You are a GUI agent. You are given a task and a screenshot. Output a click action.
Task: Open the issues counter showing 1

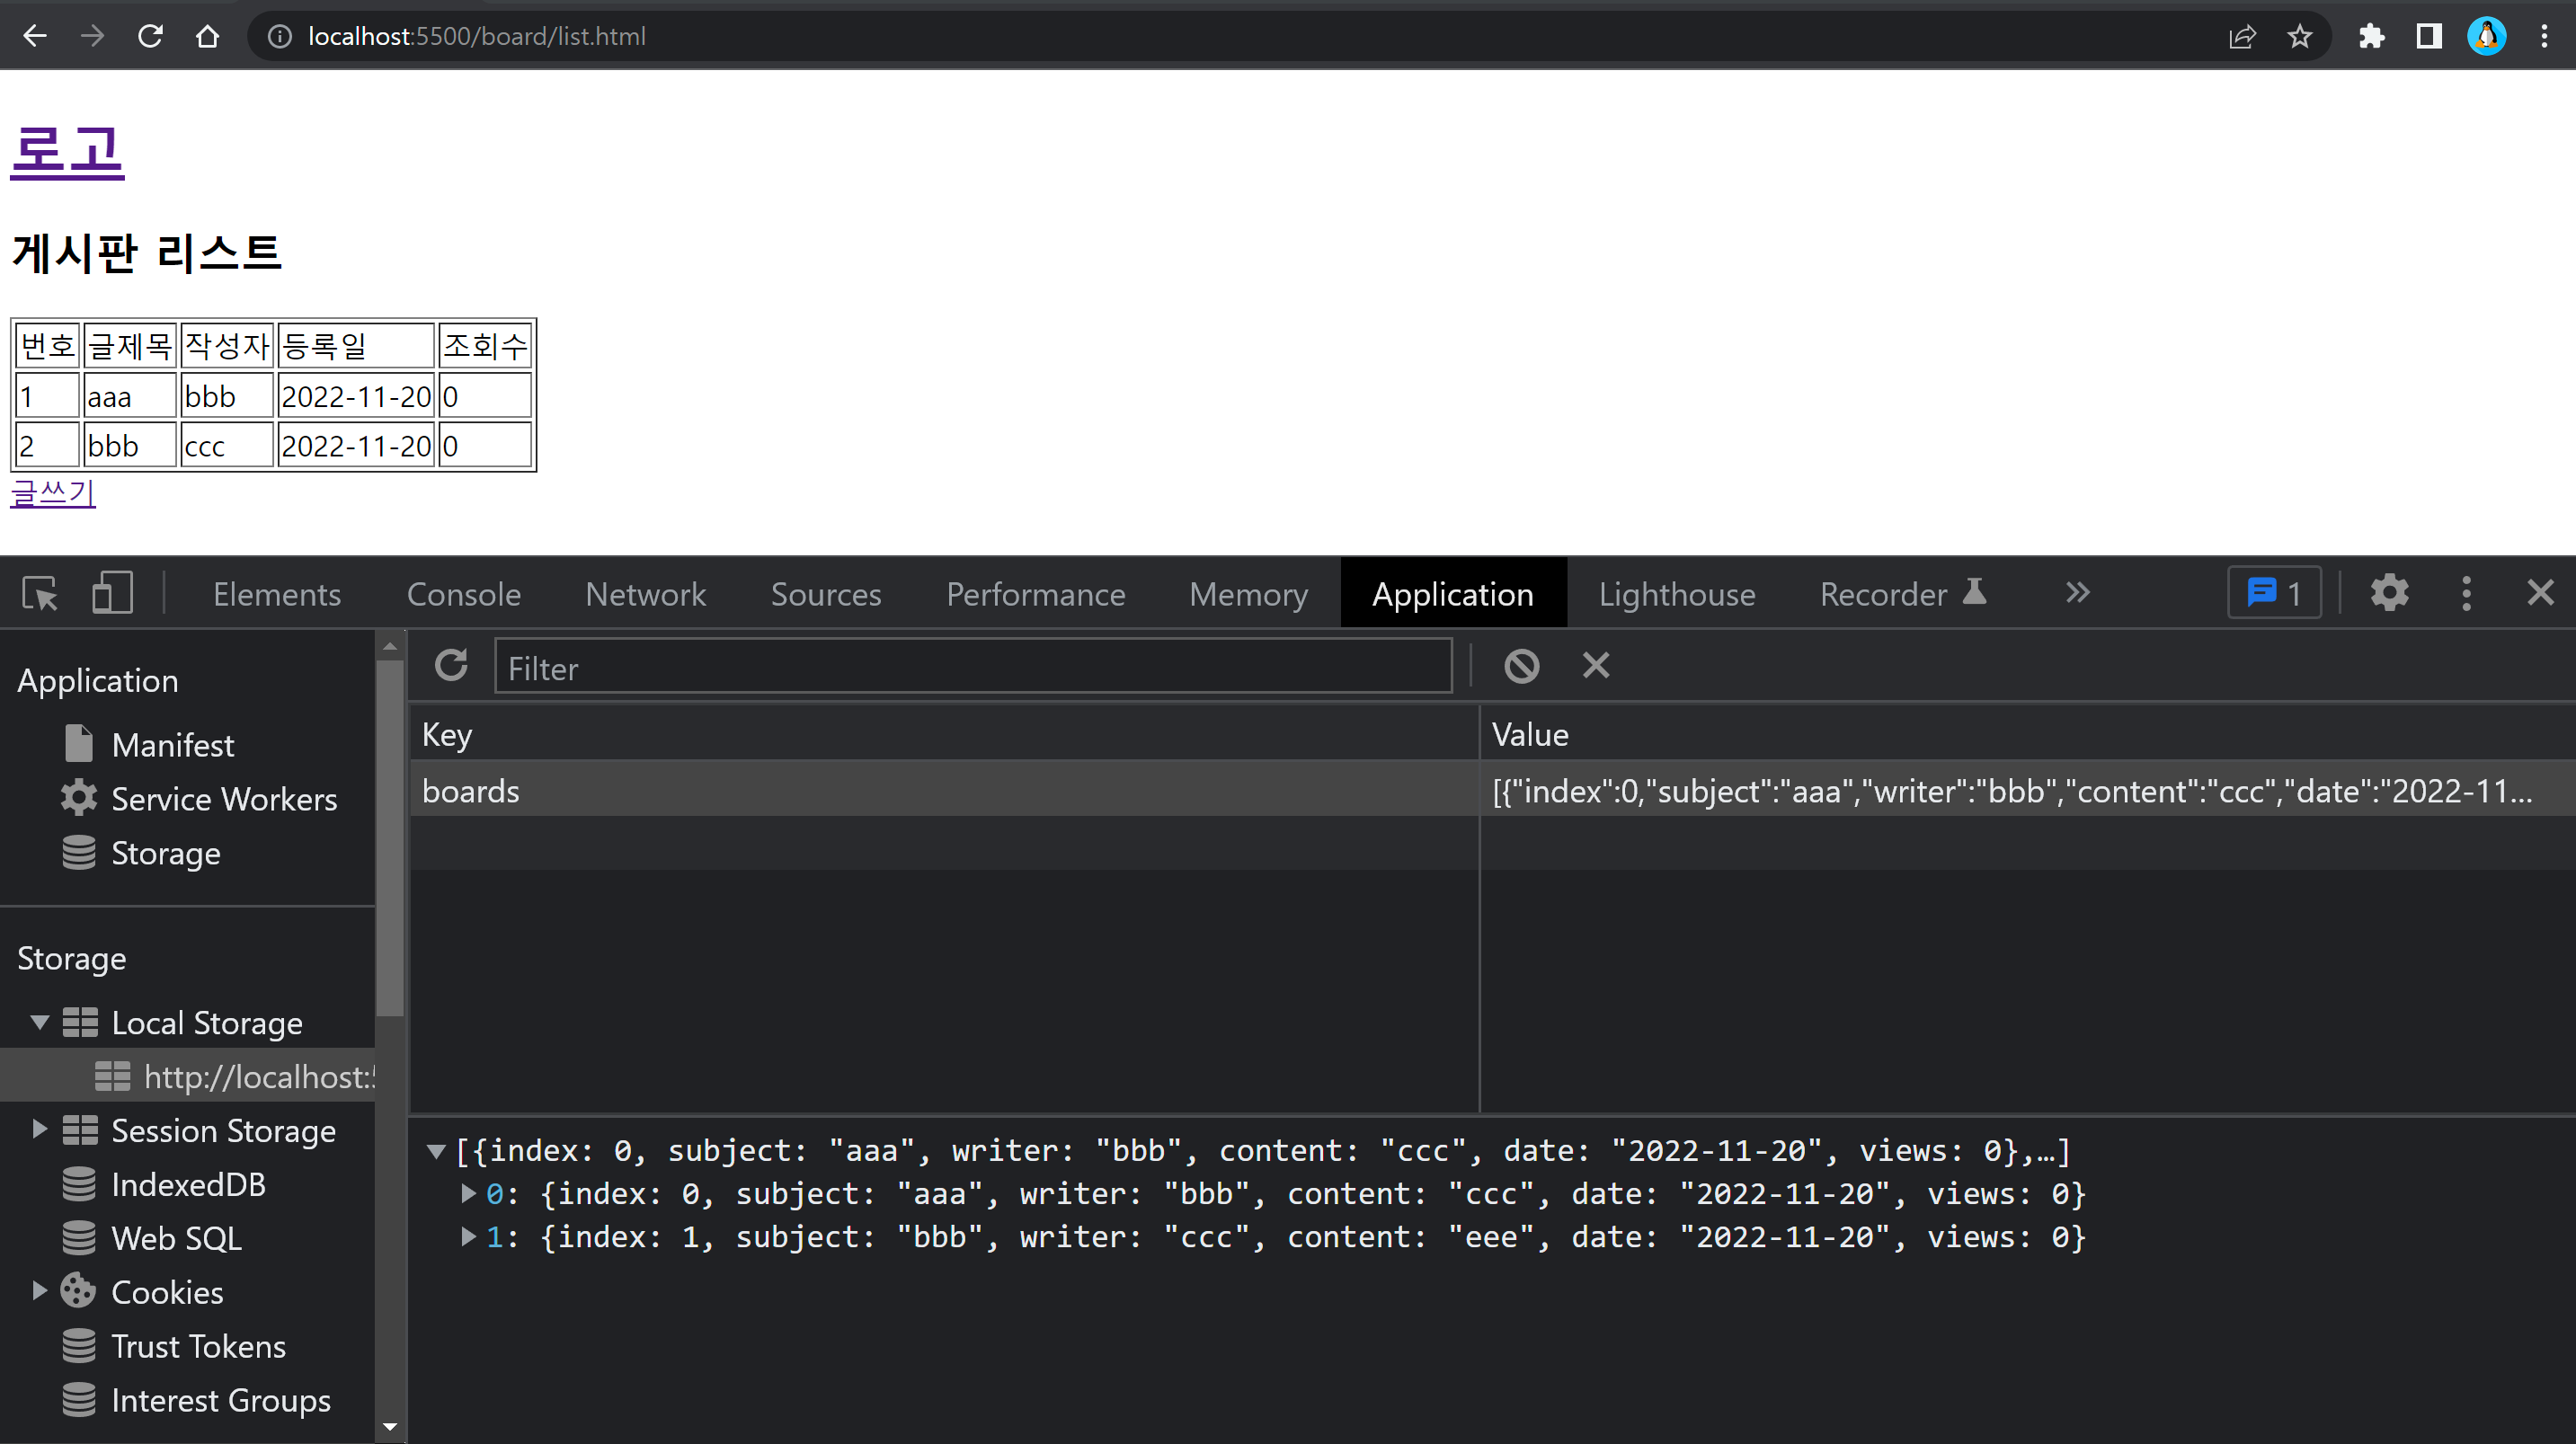[x=2274, y=593]
